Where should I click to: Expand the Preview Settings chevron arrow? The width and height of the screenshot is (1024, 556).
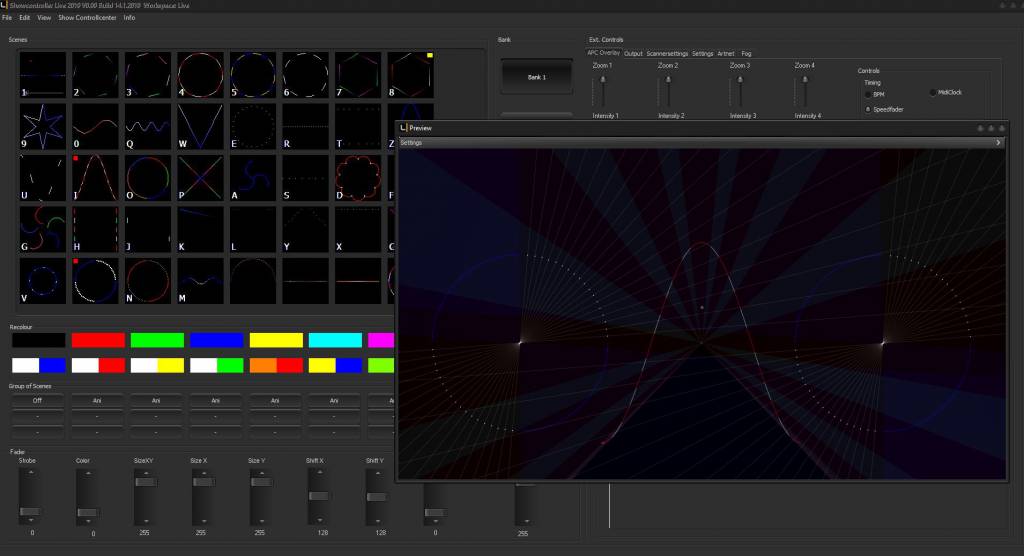point(998,143)
